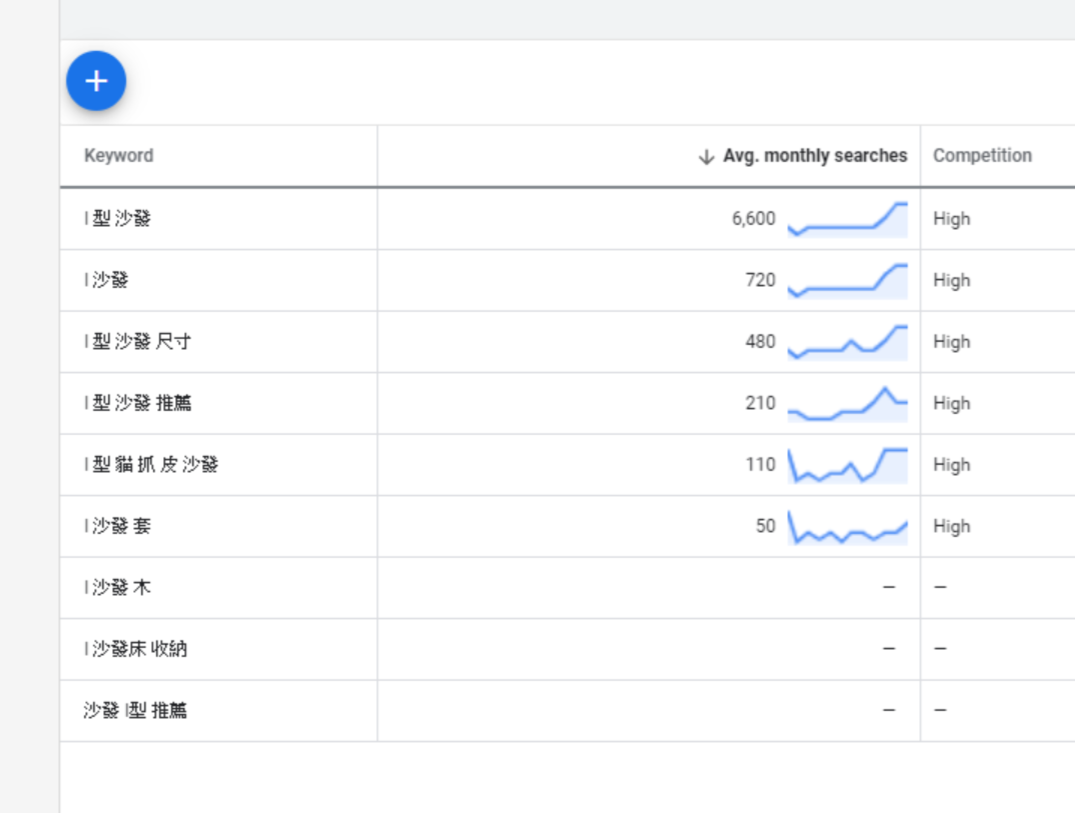Click trend sparkline beside 110 searches
This screenshot has height=813, width=1075.
point(847,465)
